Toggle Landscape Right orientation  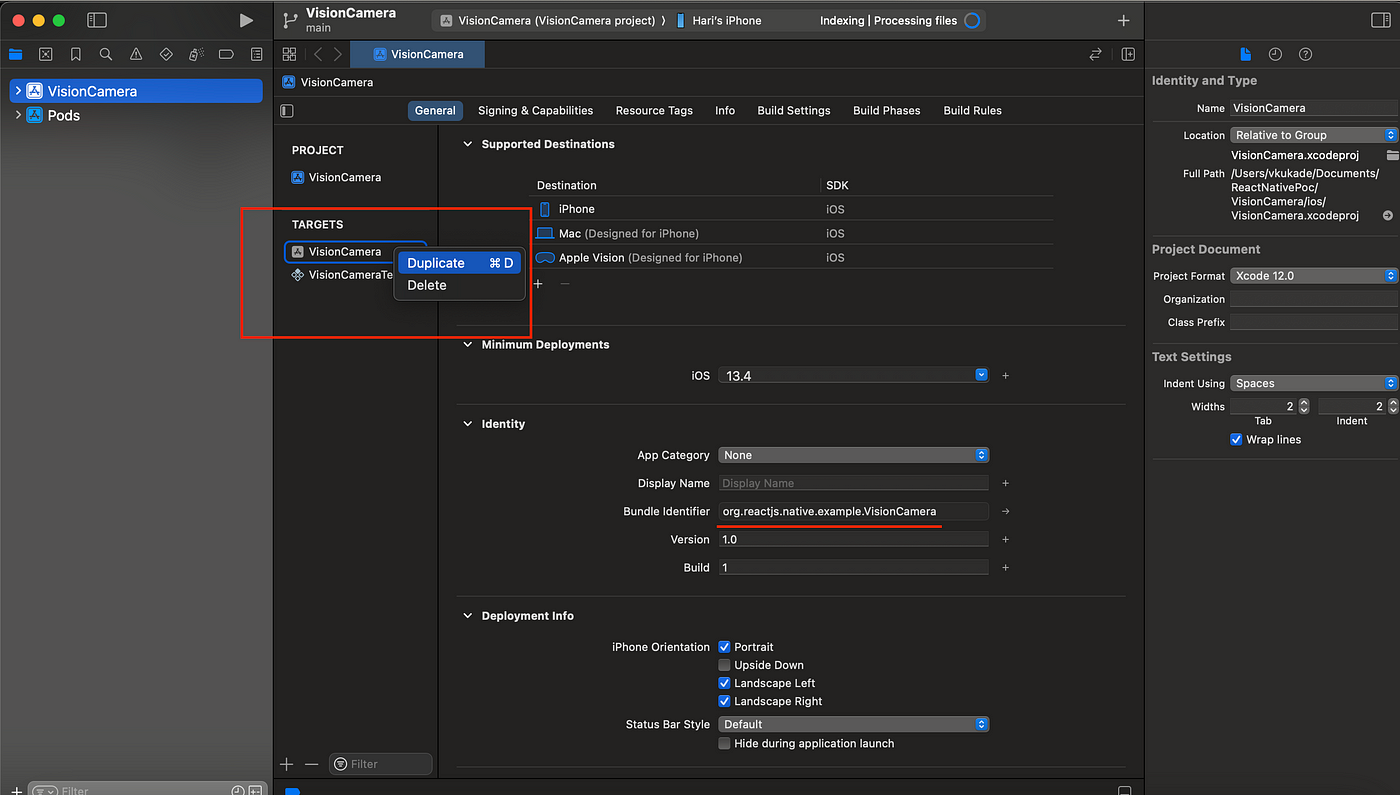725,701
